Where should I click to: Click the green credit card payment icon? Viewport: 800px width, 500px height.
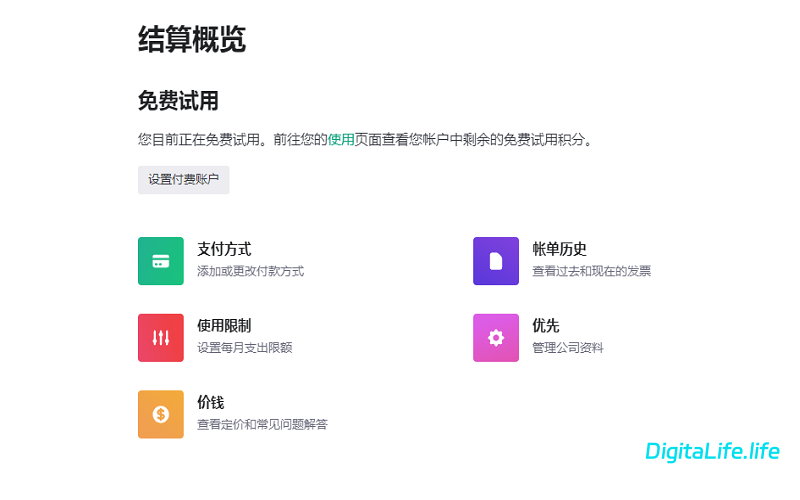160,261
